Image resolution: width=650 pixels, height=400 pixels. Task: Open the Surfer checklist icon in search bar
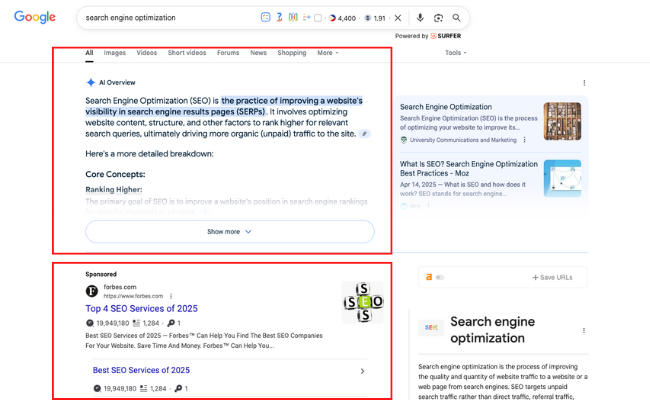click(x=265, y=17)
